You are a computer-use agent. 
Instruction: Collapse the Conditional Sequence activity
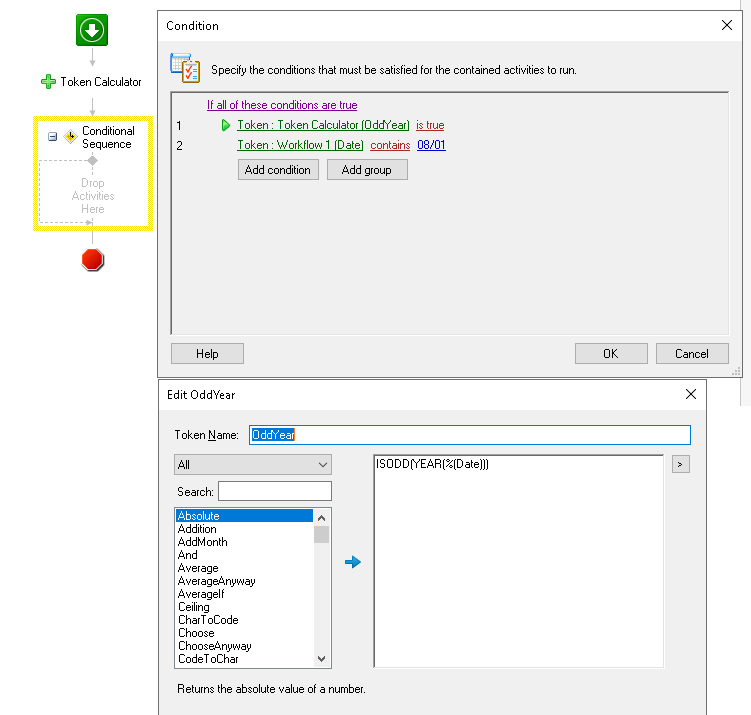(x=52, y=136)
